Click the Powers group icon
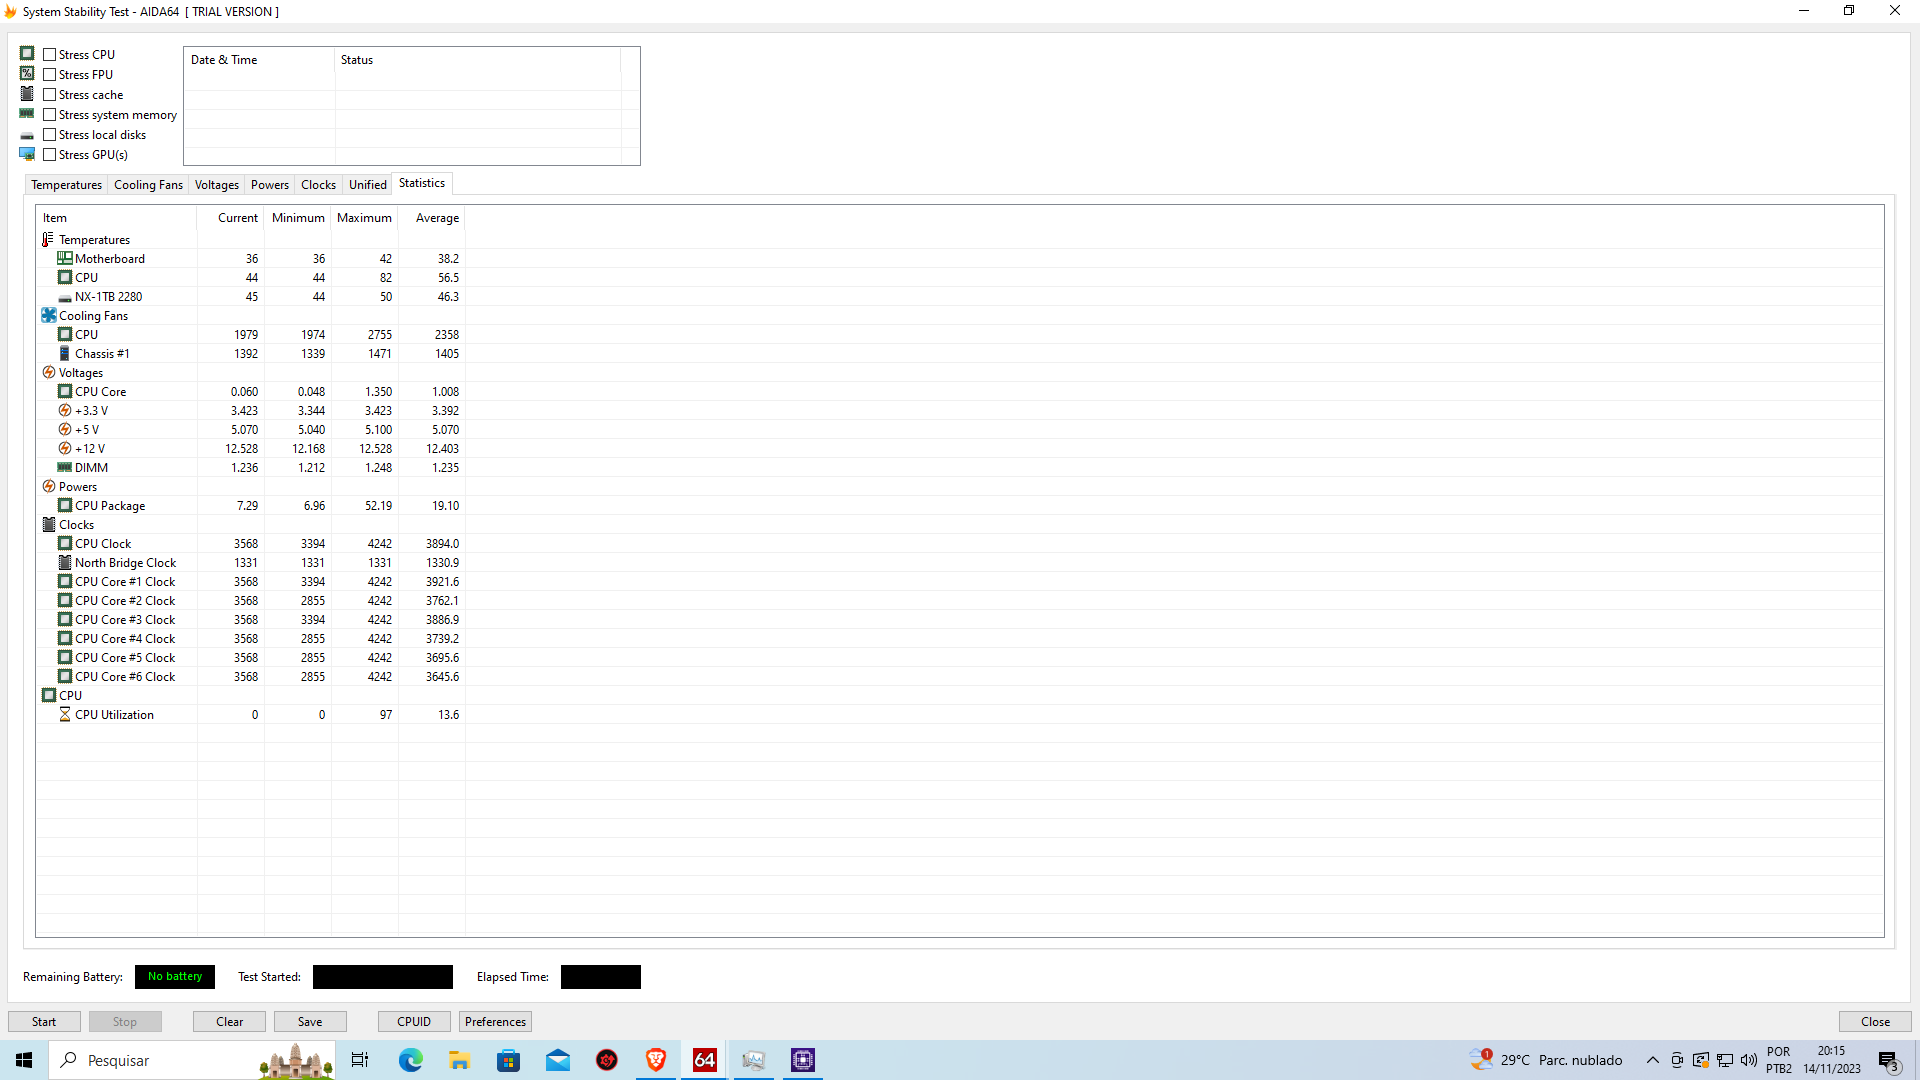Screen dimensions: 1920x1080 pos(49,487)
